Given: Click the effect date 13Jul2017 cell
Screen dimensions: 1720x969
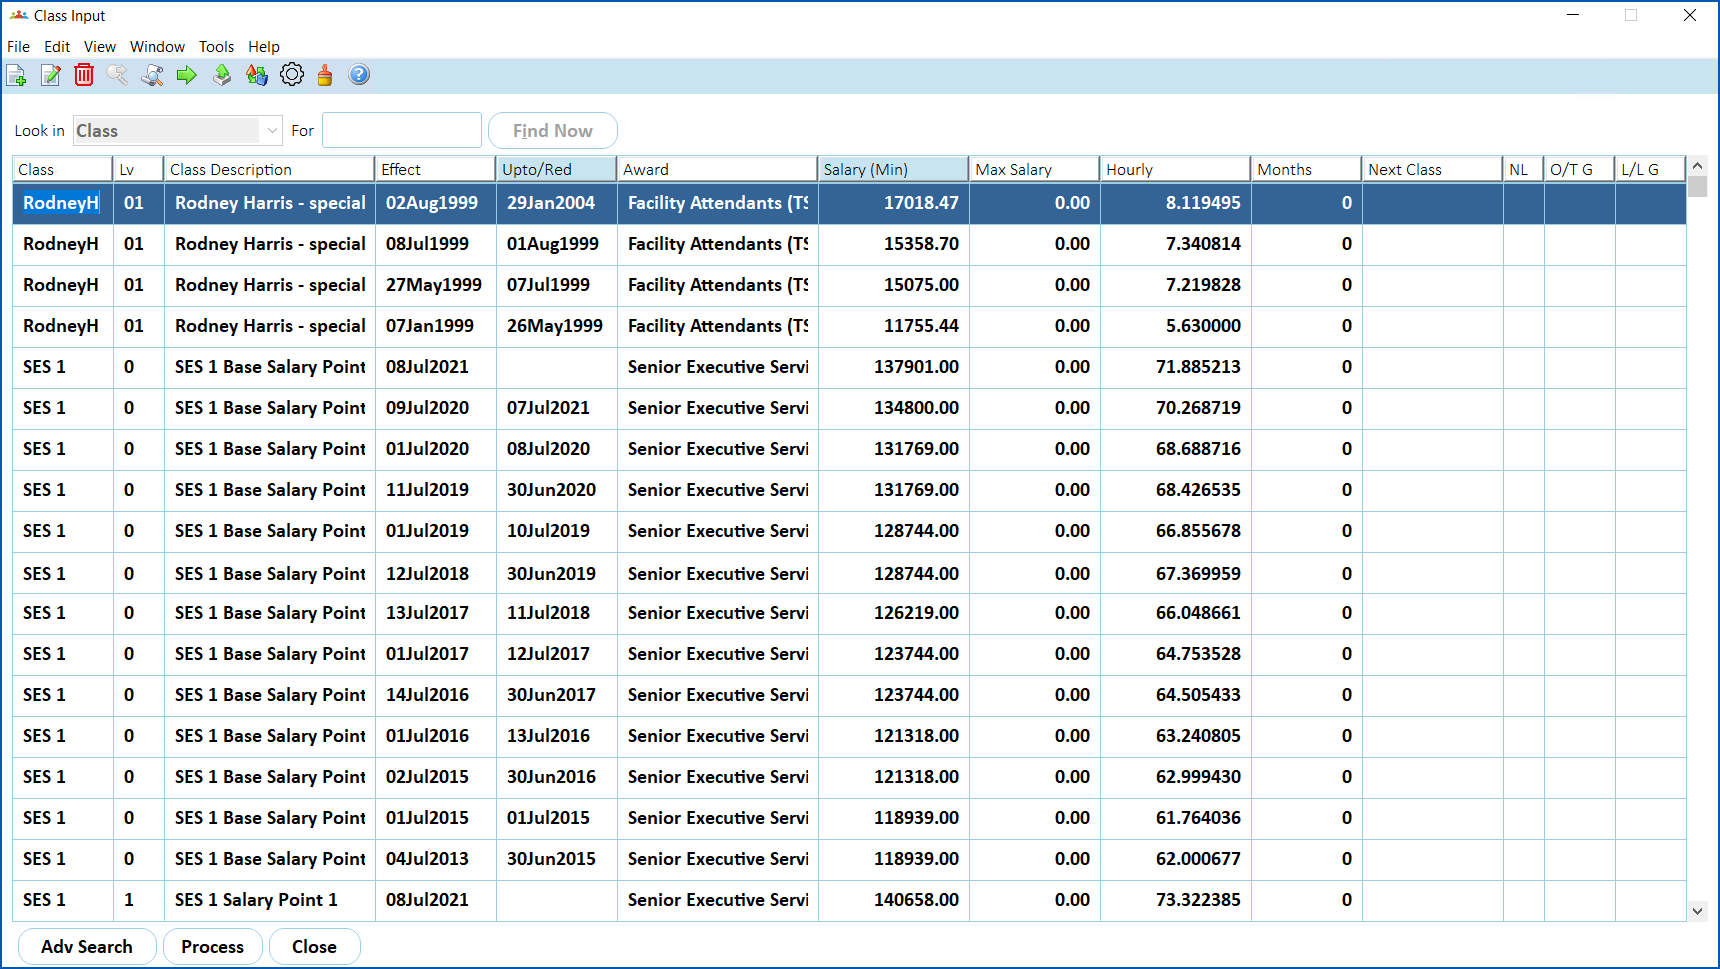Looking at the screenshot, I should [435, 613].
